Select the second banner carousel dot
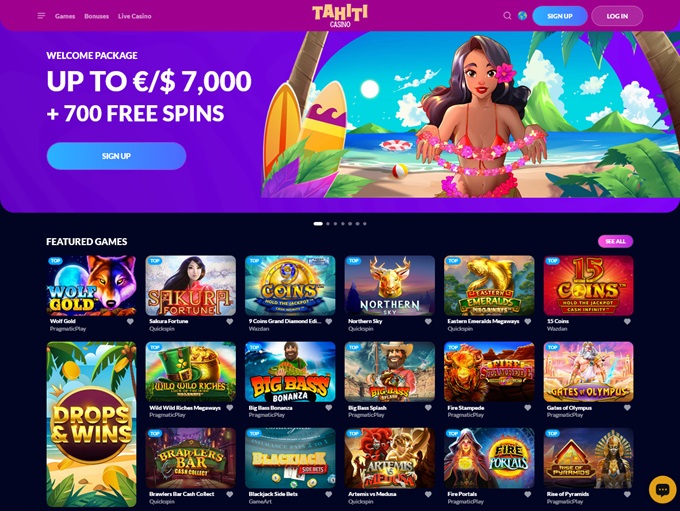 point(328,224)
